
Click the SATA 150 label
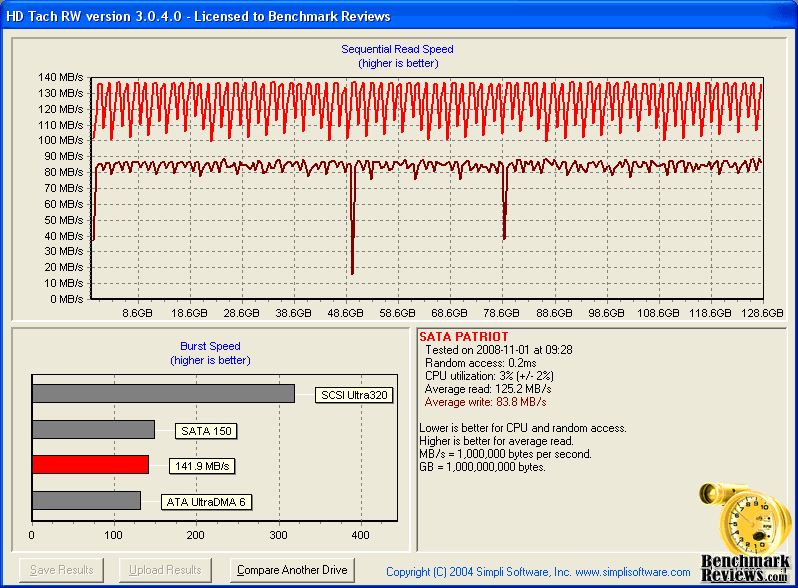[x=206, y=431]
